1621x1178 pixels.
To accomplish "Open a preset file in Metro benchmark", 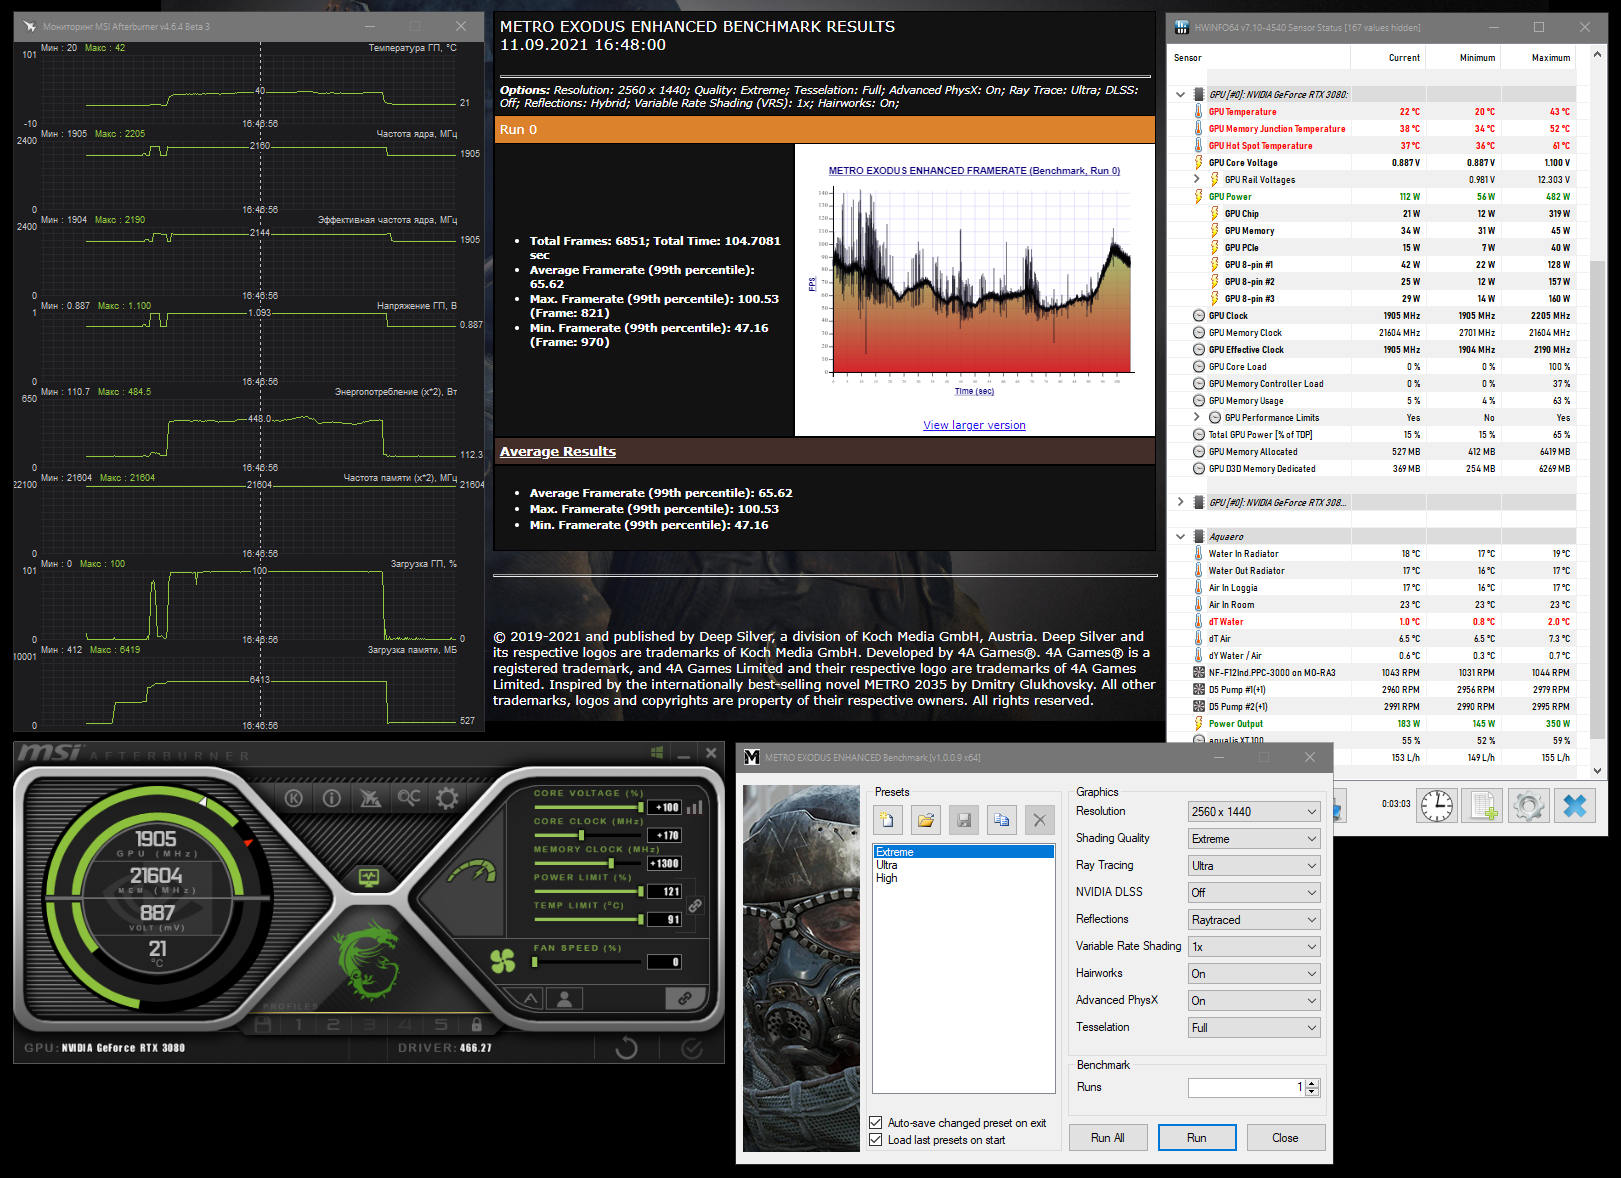I will [926, 820].
